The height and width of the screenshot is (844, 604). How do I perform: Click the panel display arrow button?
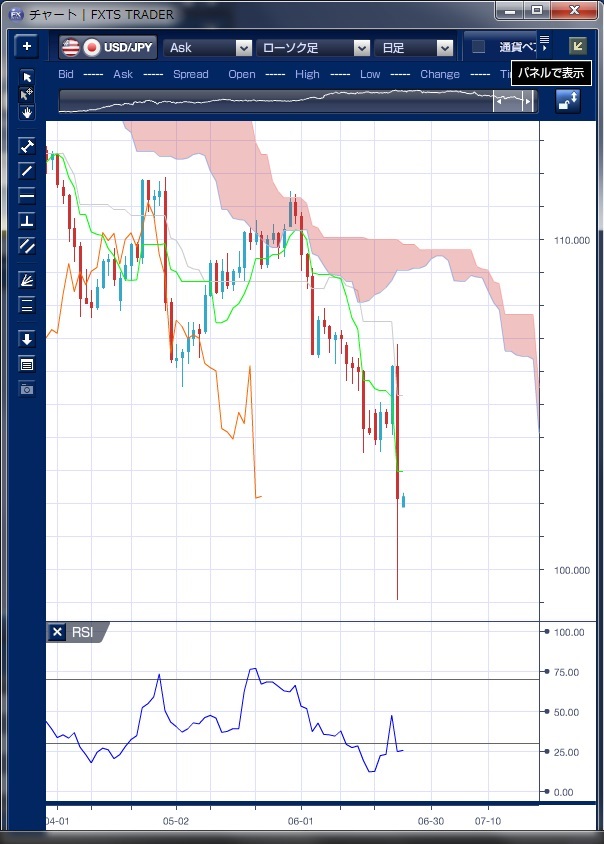pos(577,46)
